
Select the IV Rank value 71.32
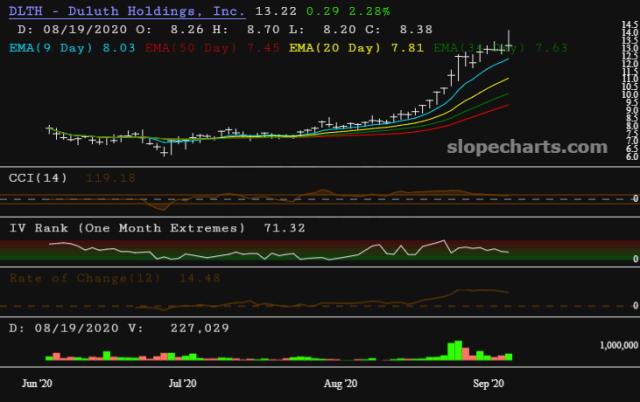pyautogui.click(x=284, y=228)
